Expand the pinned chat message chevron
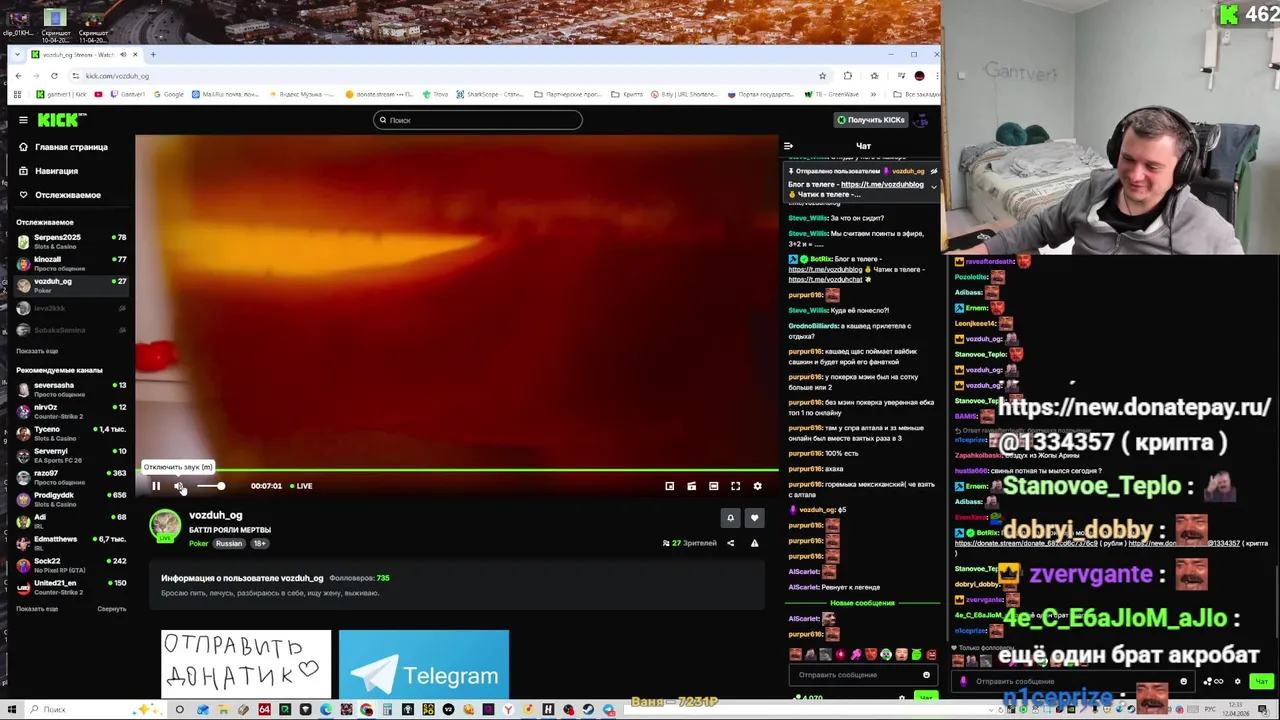The height and width of the screenshot is (720, 1280). click(x=934, y=186)
